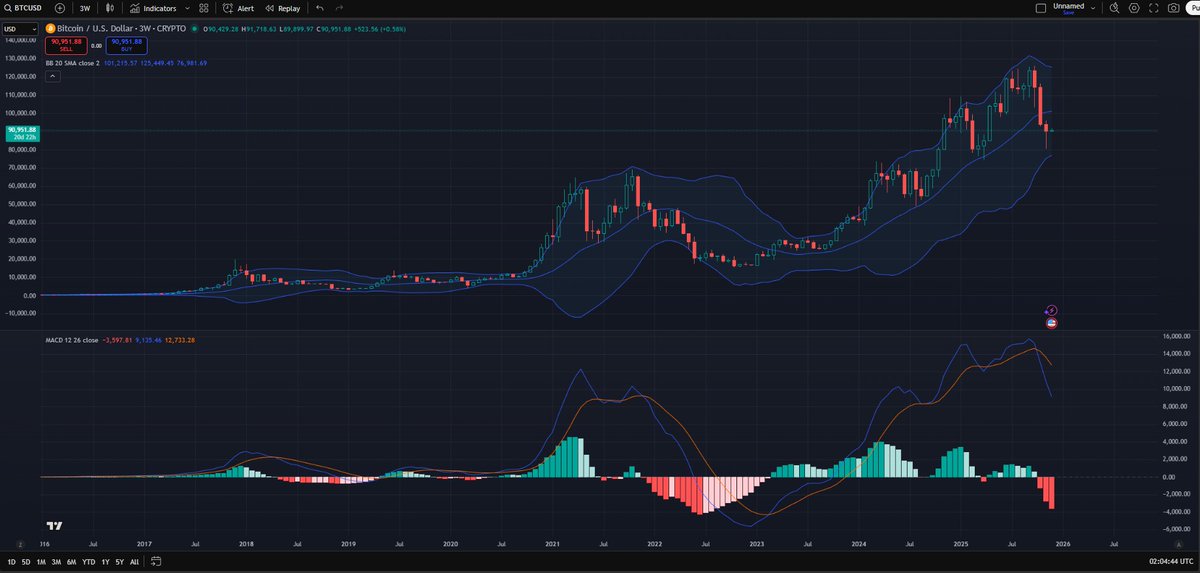Image resolution: width=1200 pixels, height=573 pixels.
Task: Click the MACD signal value 12,733.28
Action: [179, 340]
